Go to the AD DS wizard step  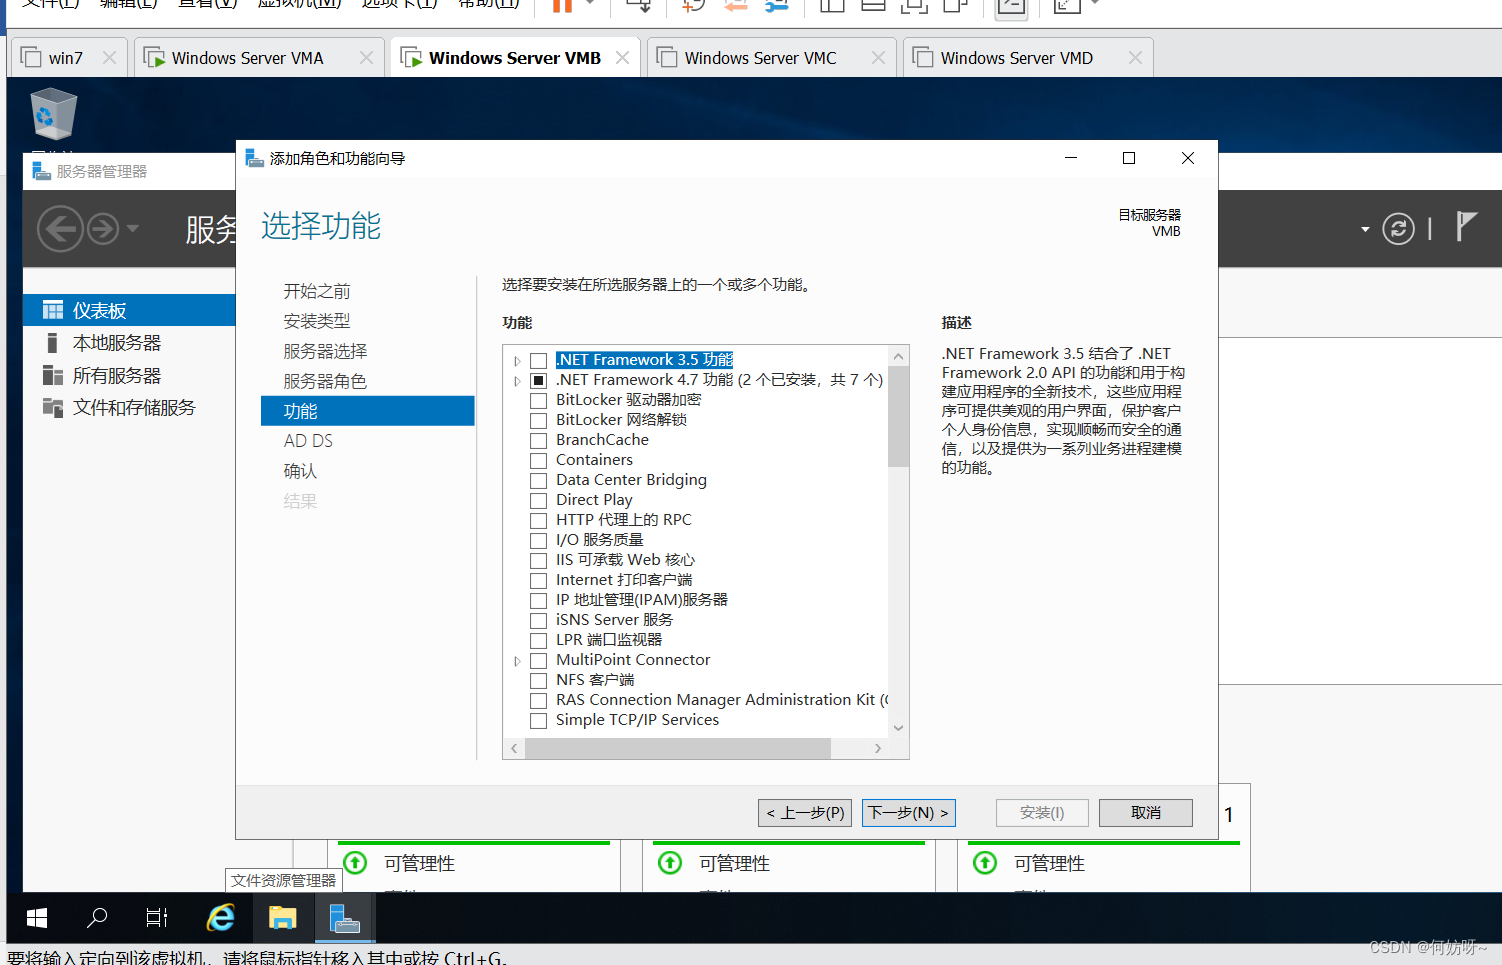308,441
